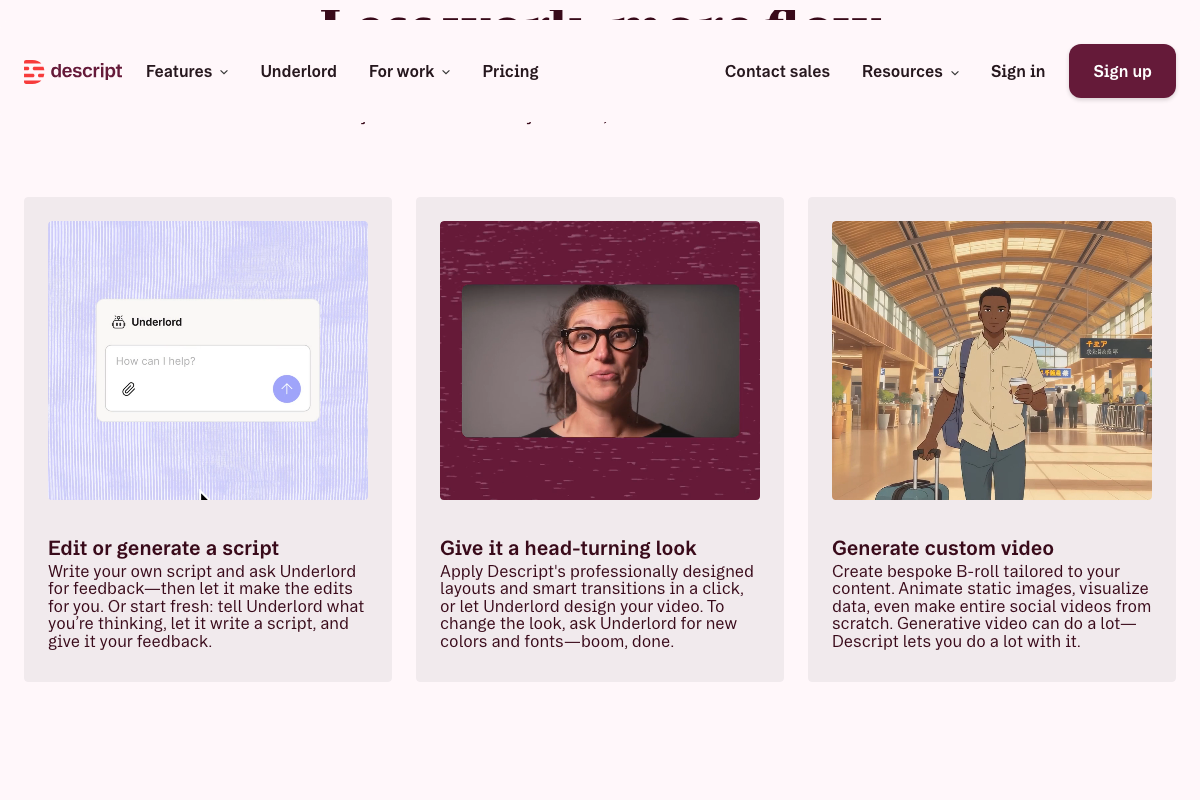Open the Features menu label

(x=179, y=71)
